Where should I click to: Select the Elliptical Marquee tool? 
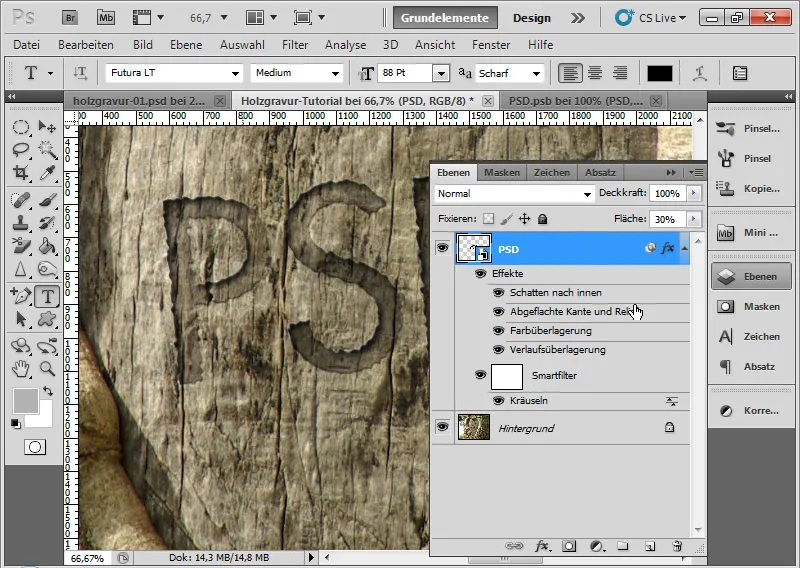click(20, 127)
